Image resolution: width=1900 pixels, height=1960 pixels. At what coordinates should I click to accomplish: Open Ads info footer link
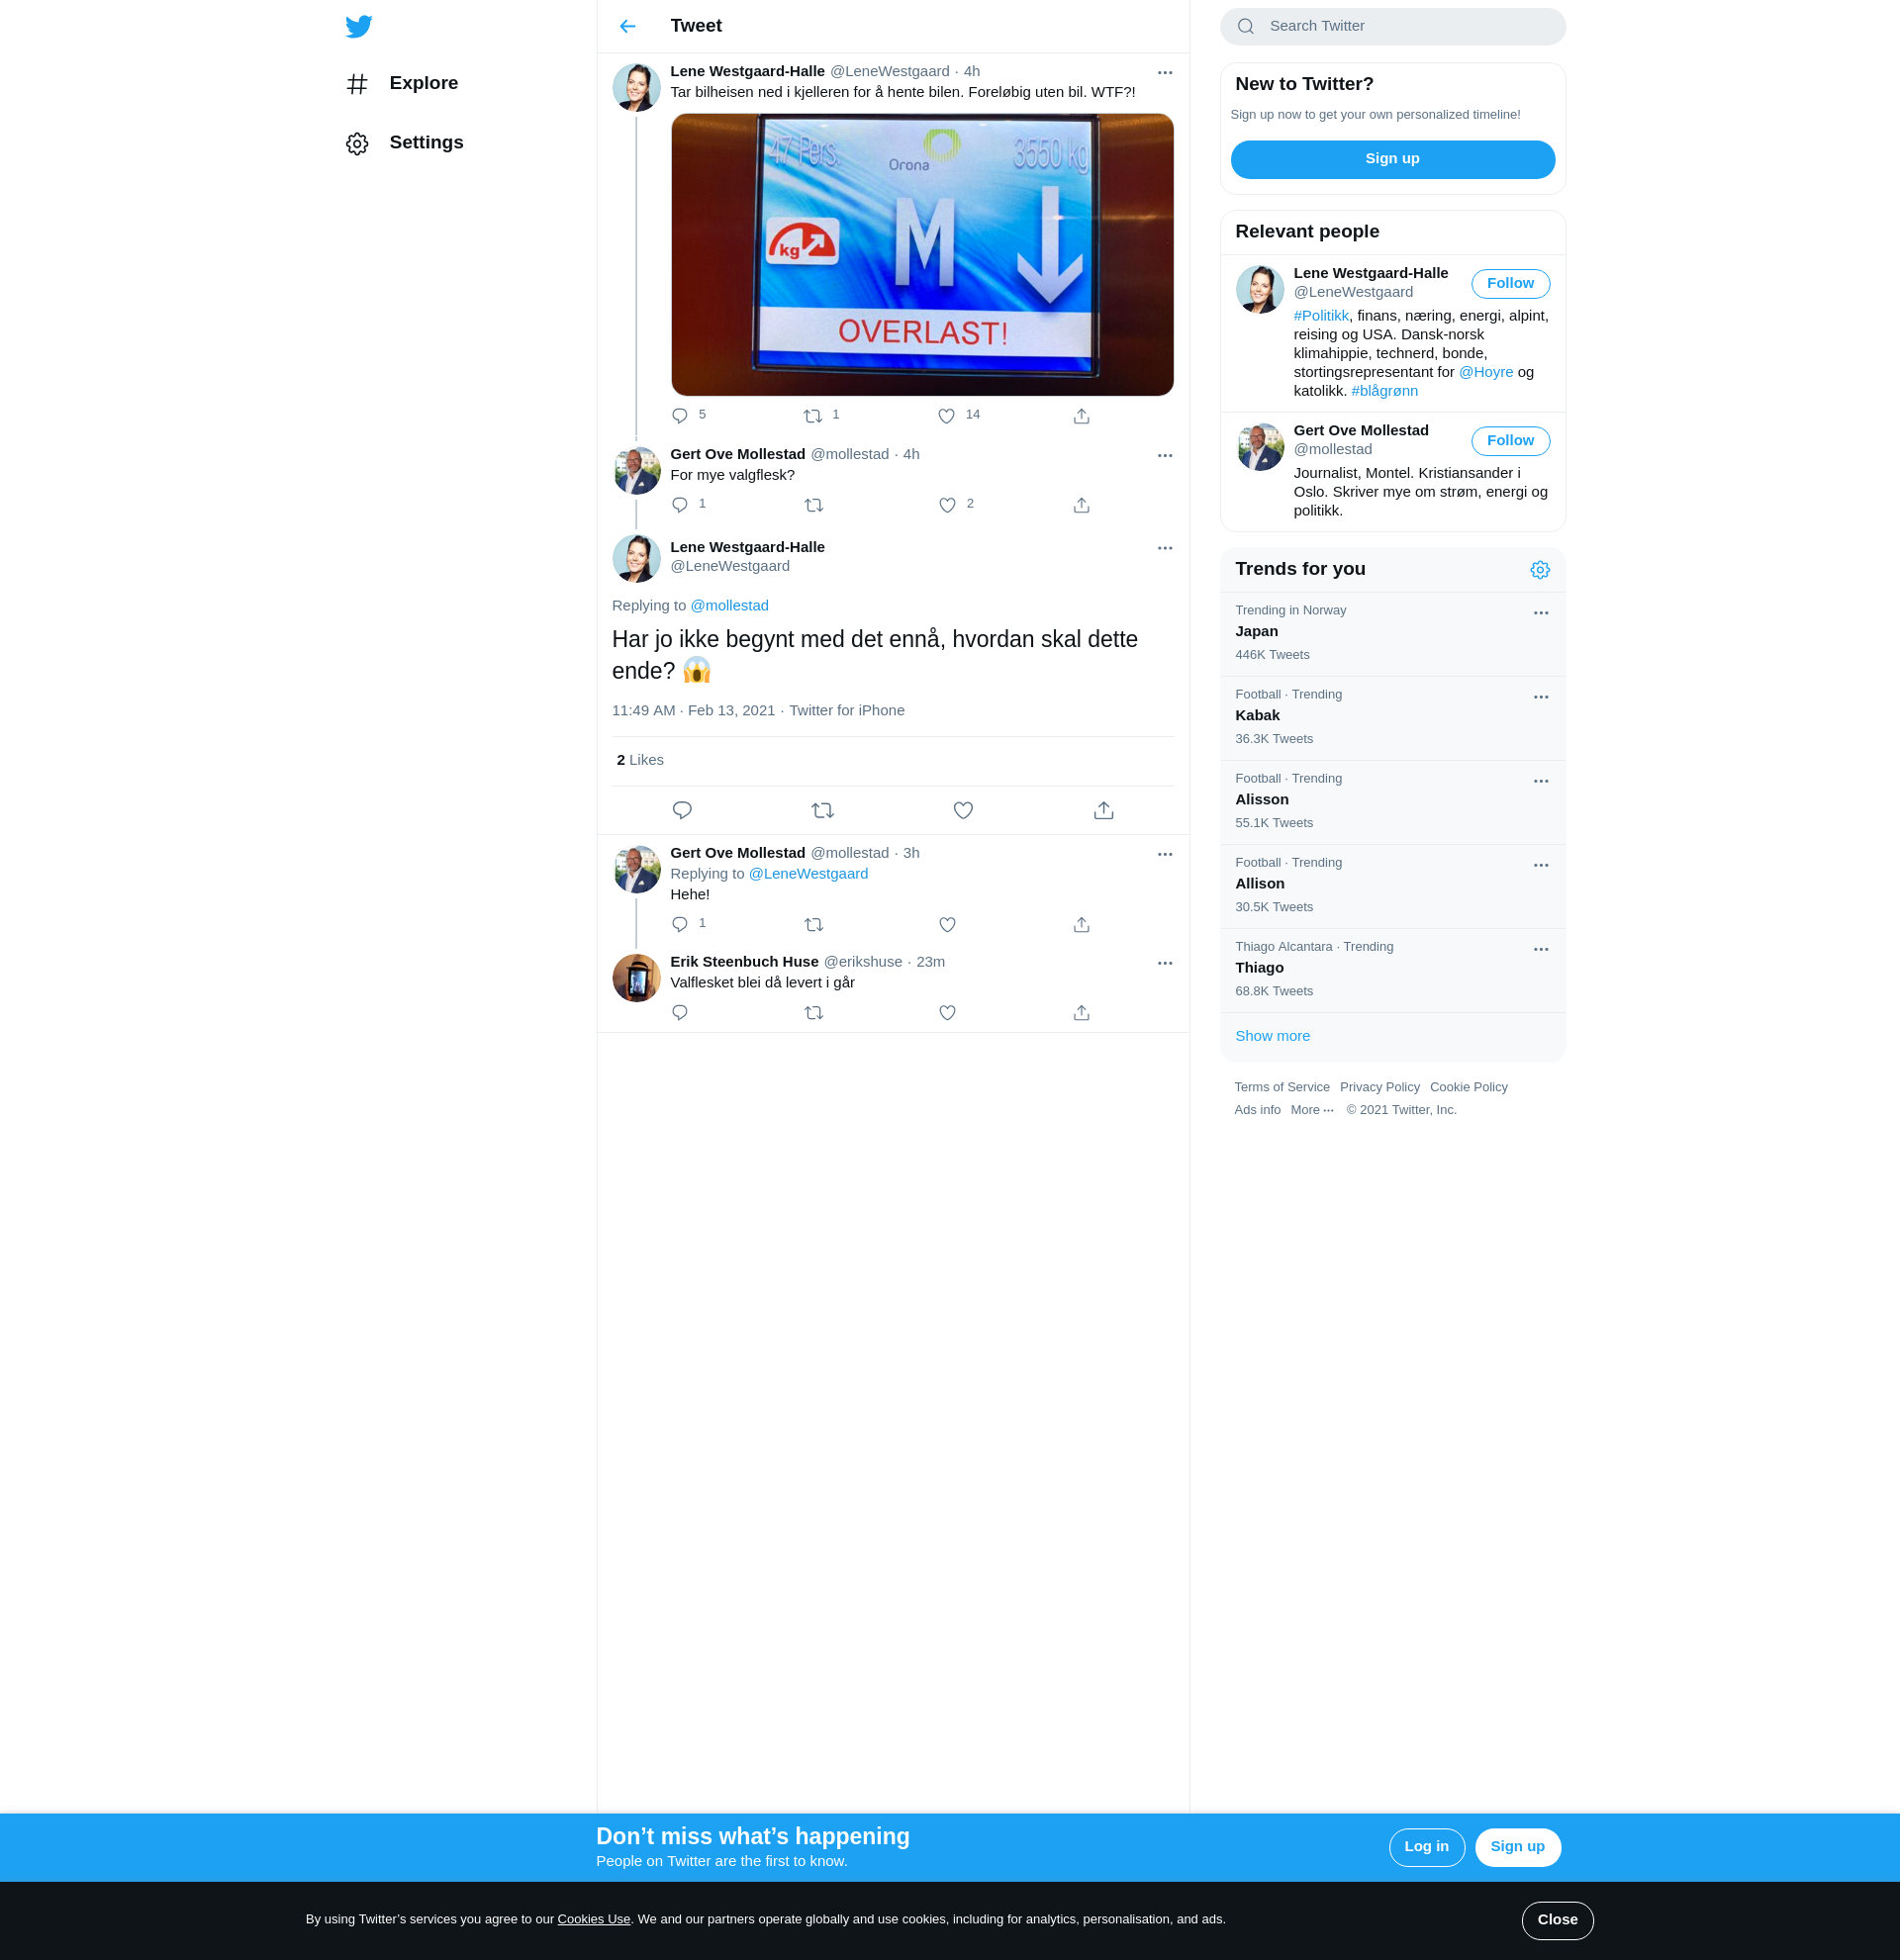tap(1257, 1110)
